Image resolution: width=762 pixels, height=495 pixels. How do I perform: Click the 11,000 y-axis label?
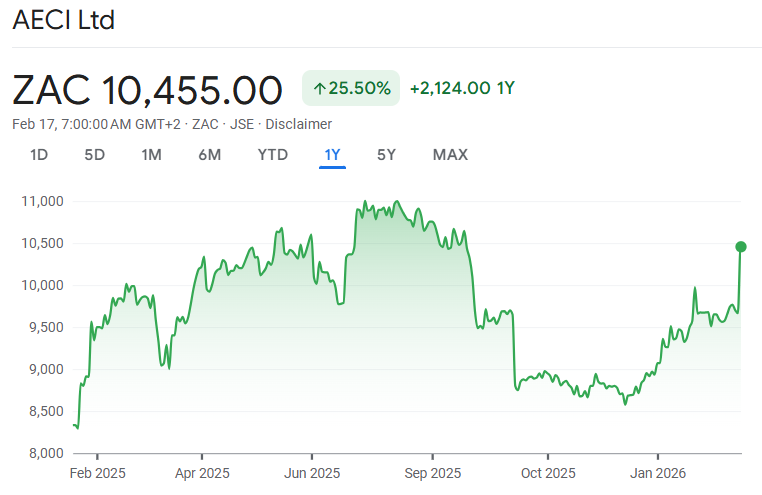click(42, 201)
